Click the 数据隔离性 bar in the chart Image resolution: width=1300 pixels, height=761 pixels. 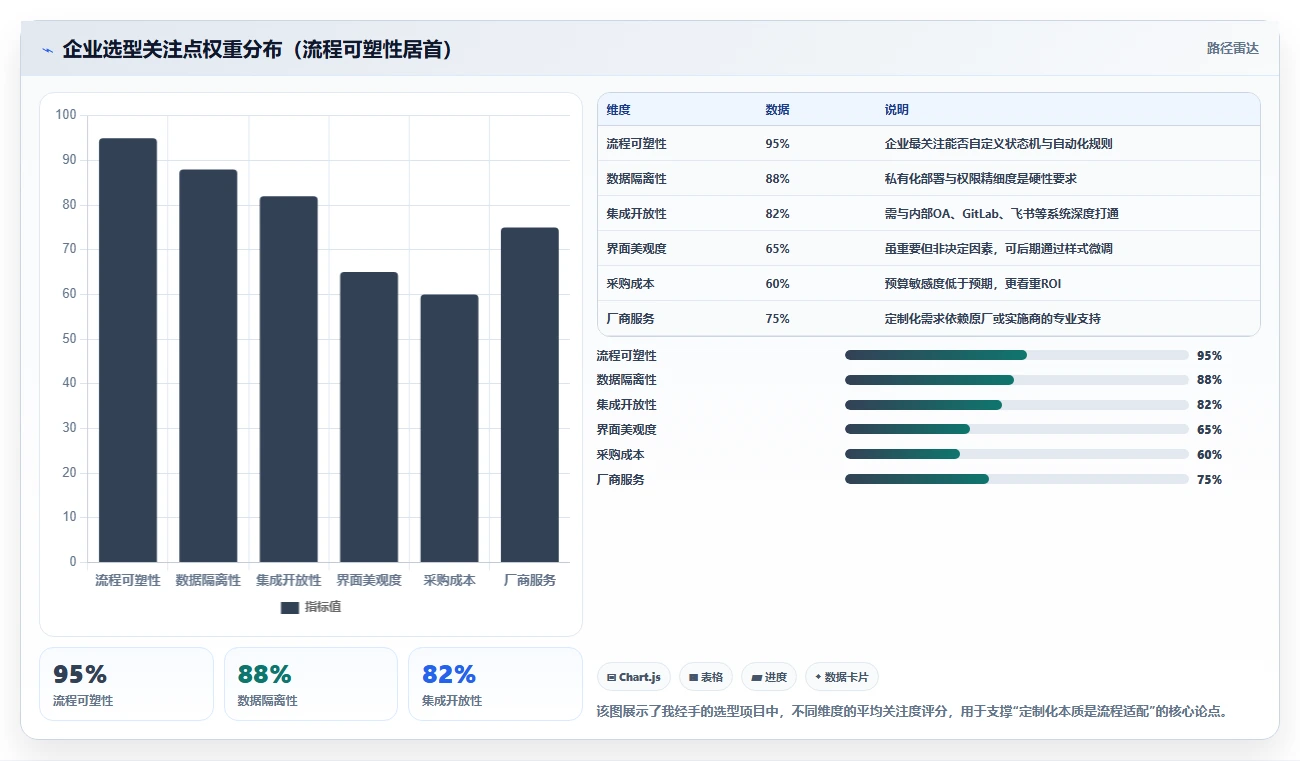[208, 366]
